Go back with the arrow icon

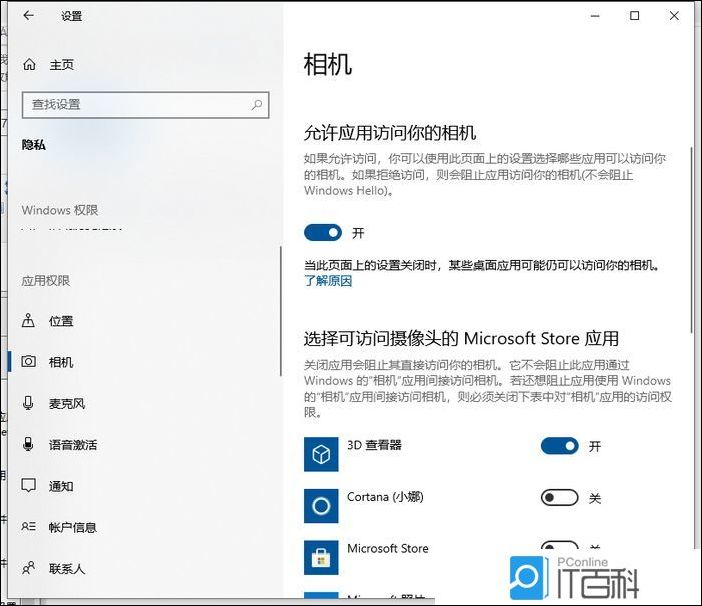click(29, 16)
